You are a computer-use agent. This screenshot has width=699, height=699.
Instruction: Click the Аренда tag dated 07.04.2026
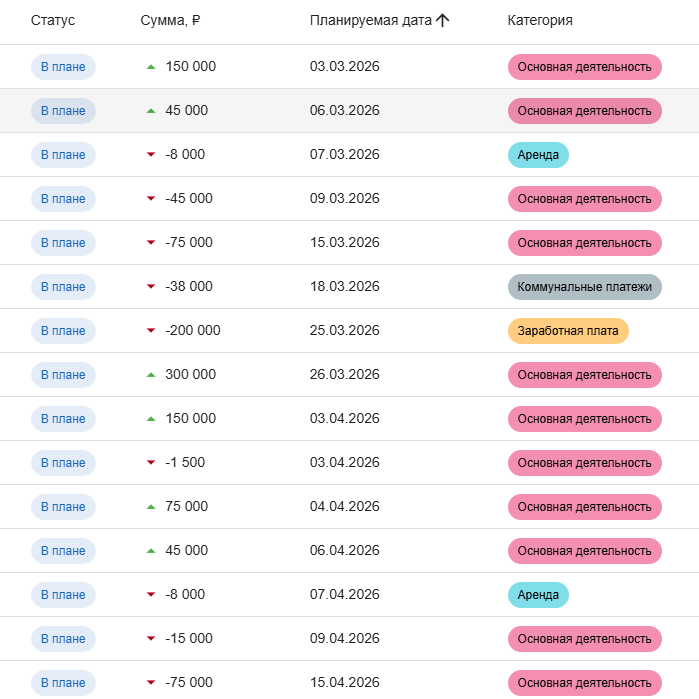point(538,595)
